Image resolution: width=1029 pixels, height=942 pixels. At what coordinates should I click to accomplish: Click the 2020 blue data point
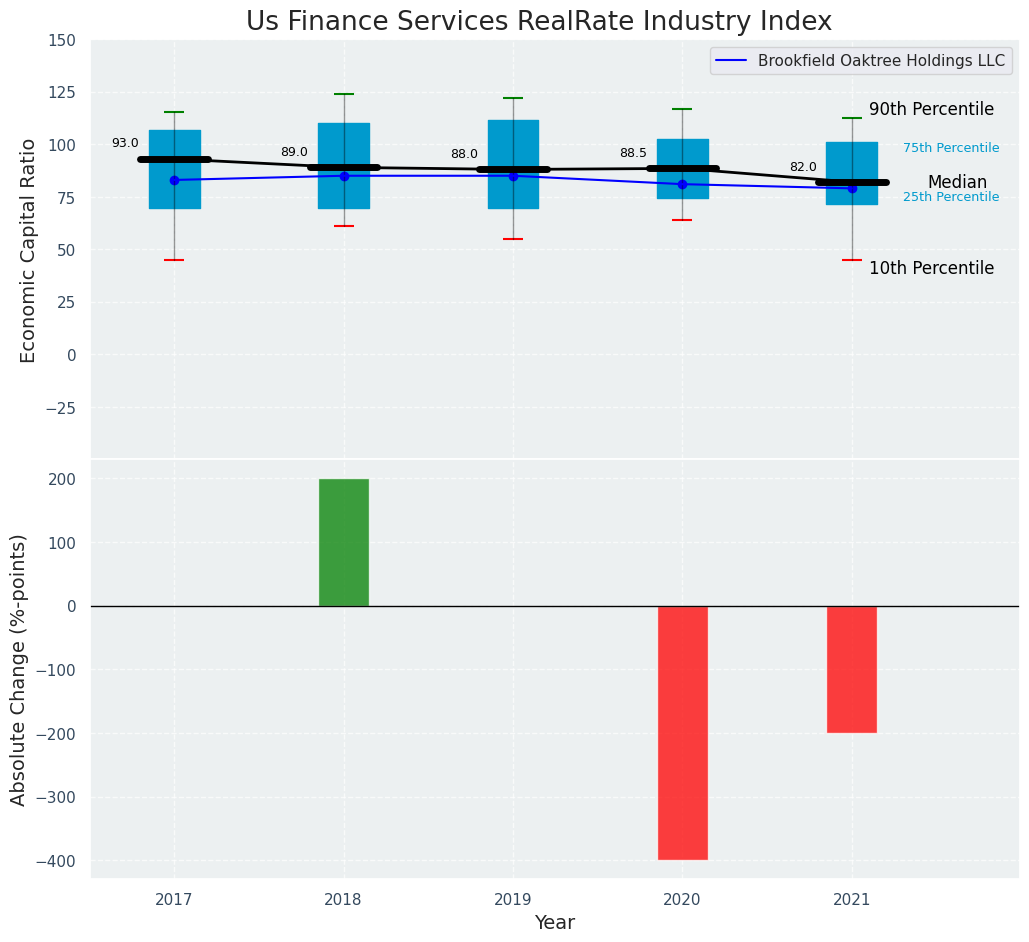682,184
